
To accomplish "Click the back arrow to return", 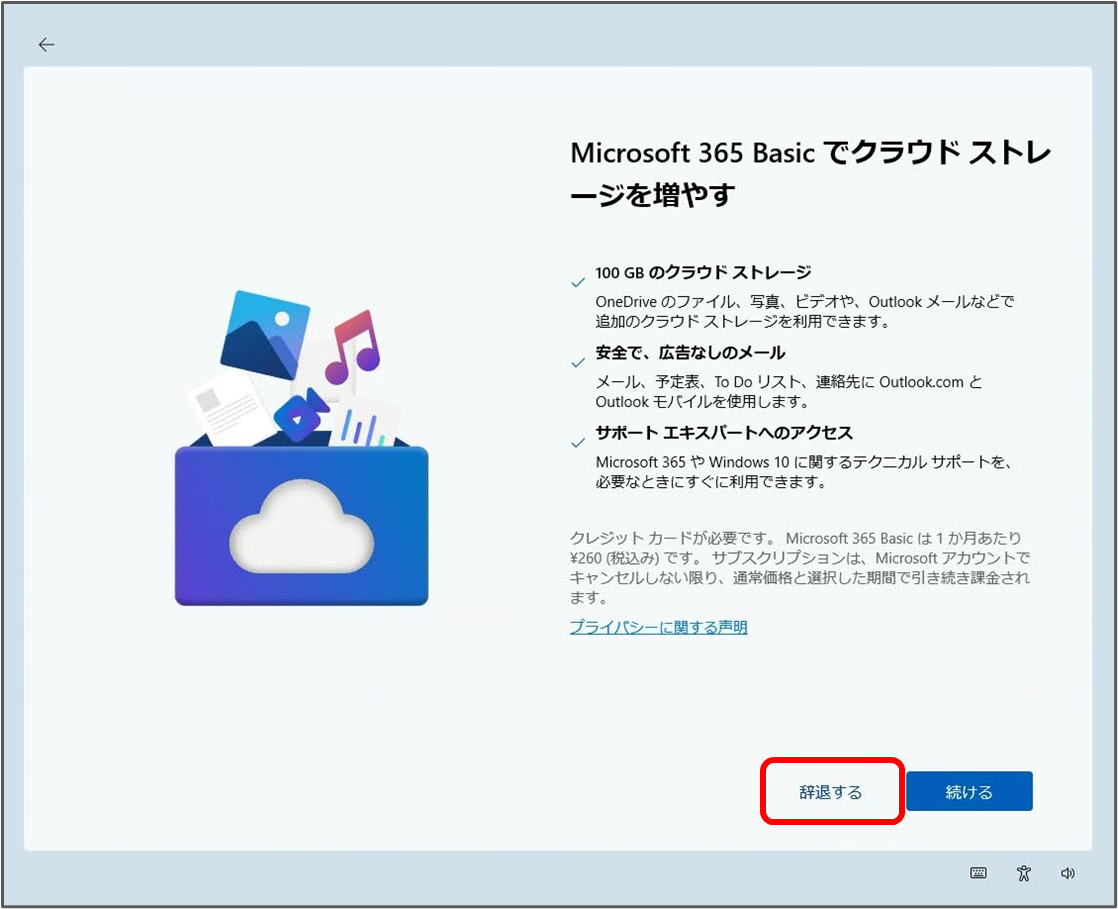I will point(46,44).
